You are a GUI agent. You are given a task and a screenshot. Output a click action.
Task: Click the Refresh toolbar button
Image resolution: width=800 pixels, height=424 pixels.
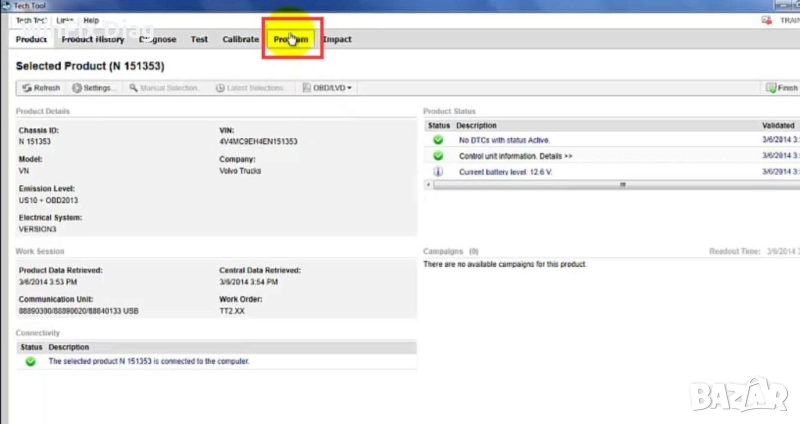point(41,88)
